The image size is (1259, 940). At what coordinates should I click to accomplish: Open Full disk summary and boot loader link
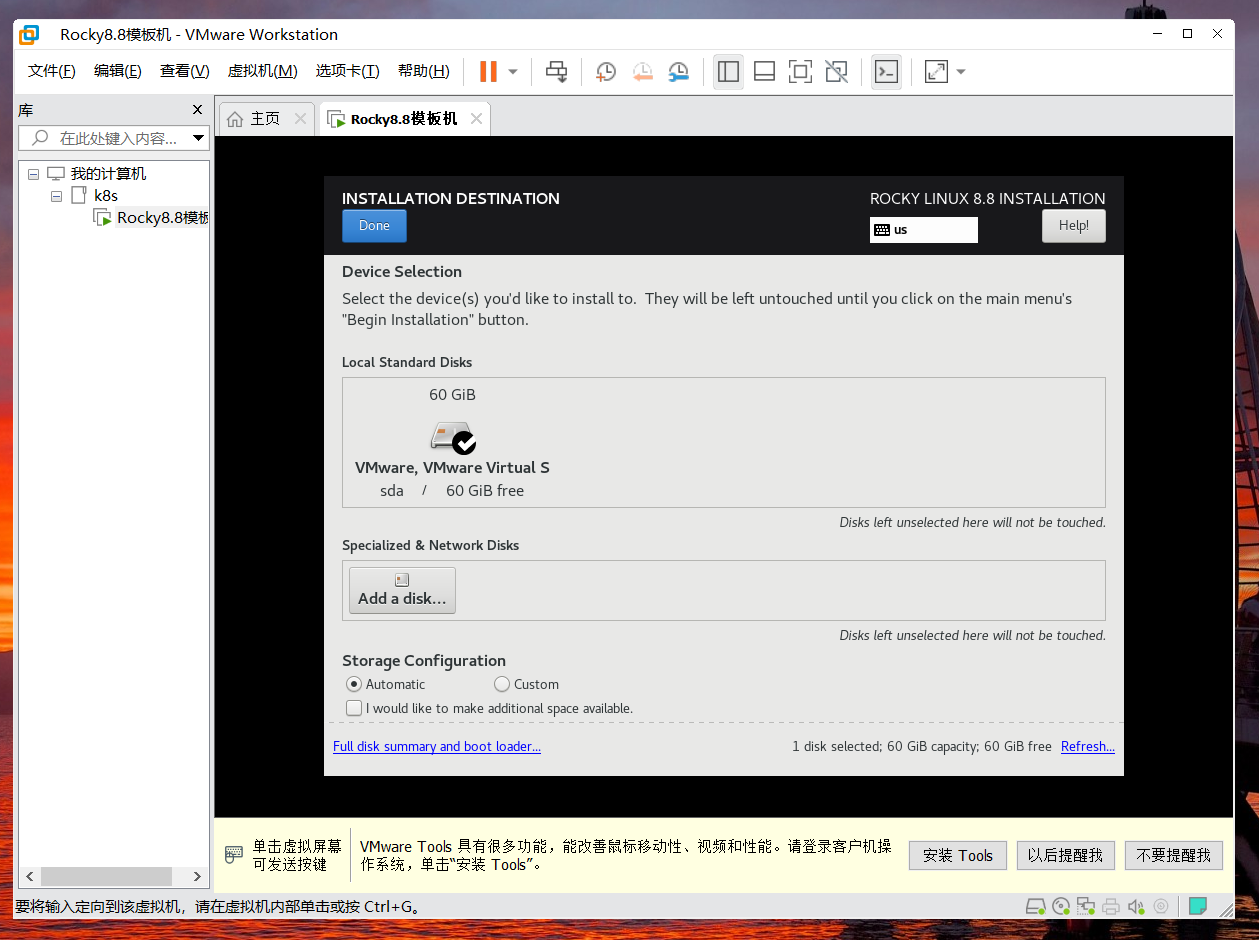(437, 747)
